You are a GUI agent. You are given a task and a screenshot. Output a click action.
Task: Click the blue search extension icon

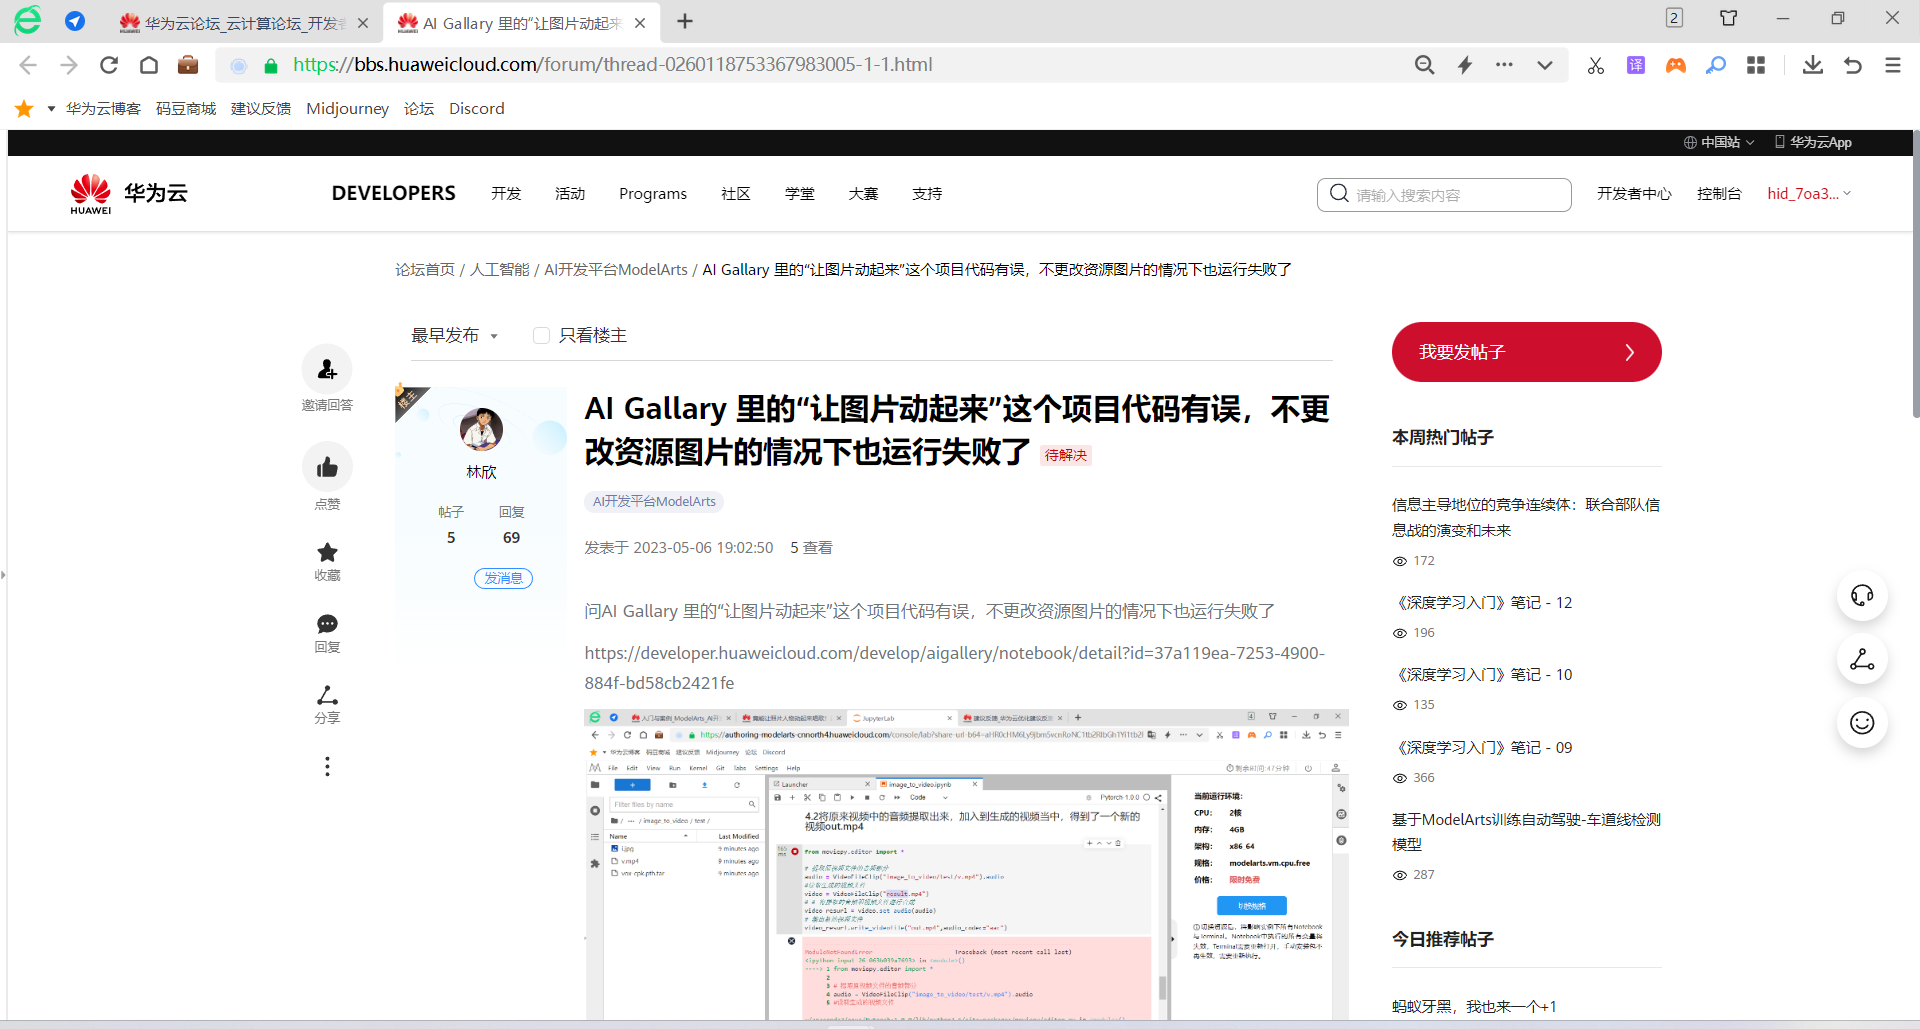tap(1716, 65)
